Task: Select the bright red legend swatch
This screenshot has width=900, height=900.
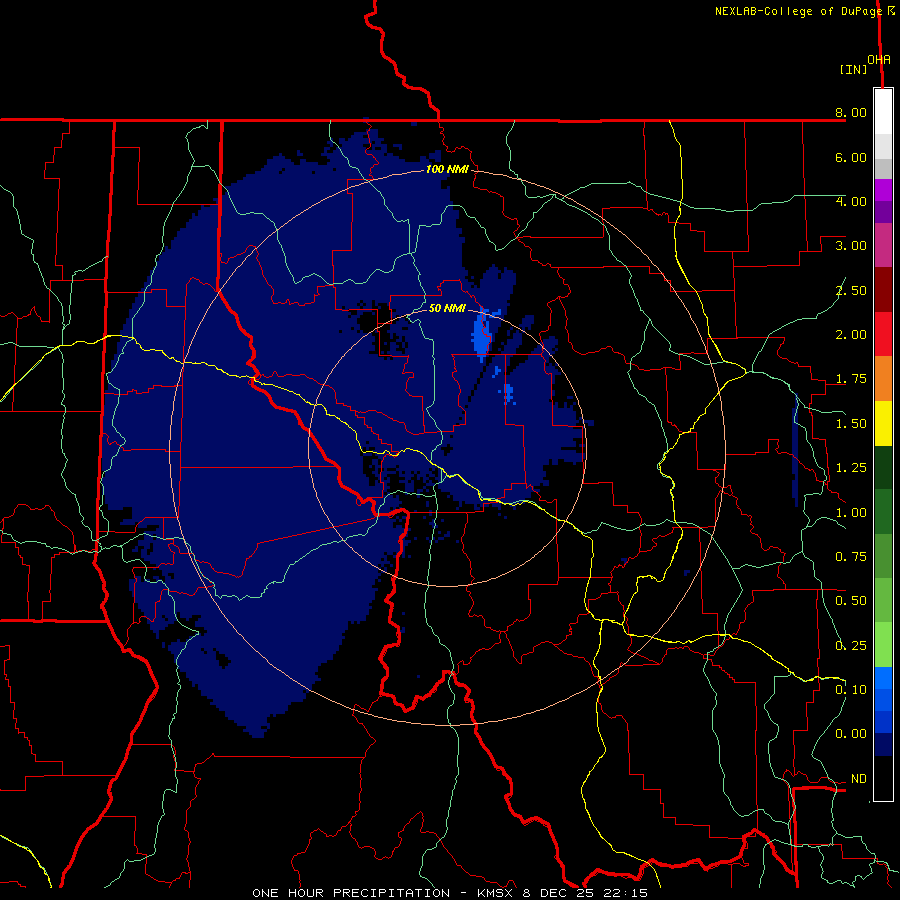Action: coord(883,335)
